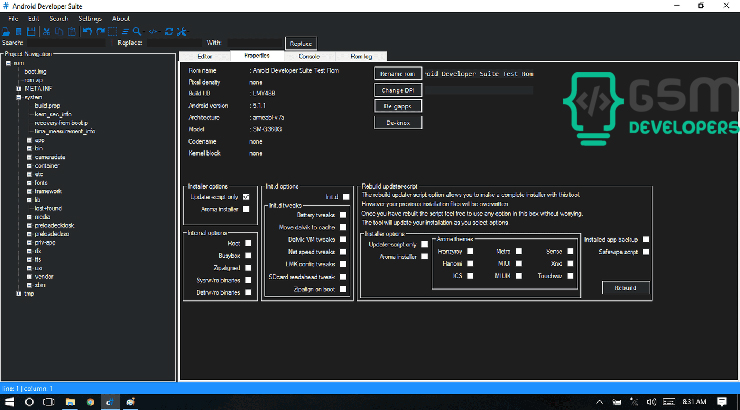Click the Rename rom button
Image resolution: width=740 pixels, height=410 pixels.
(398, 74)
